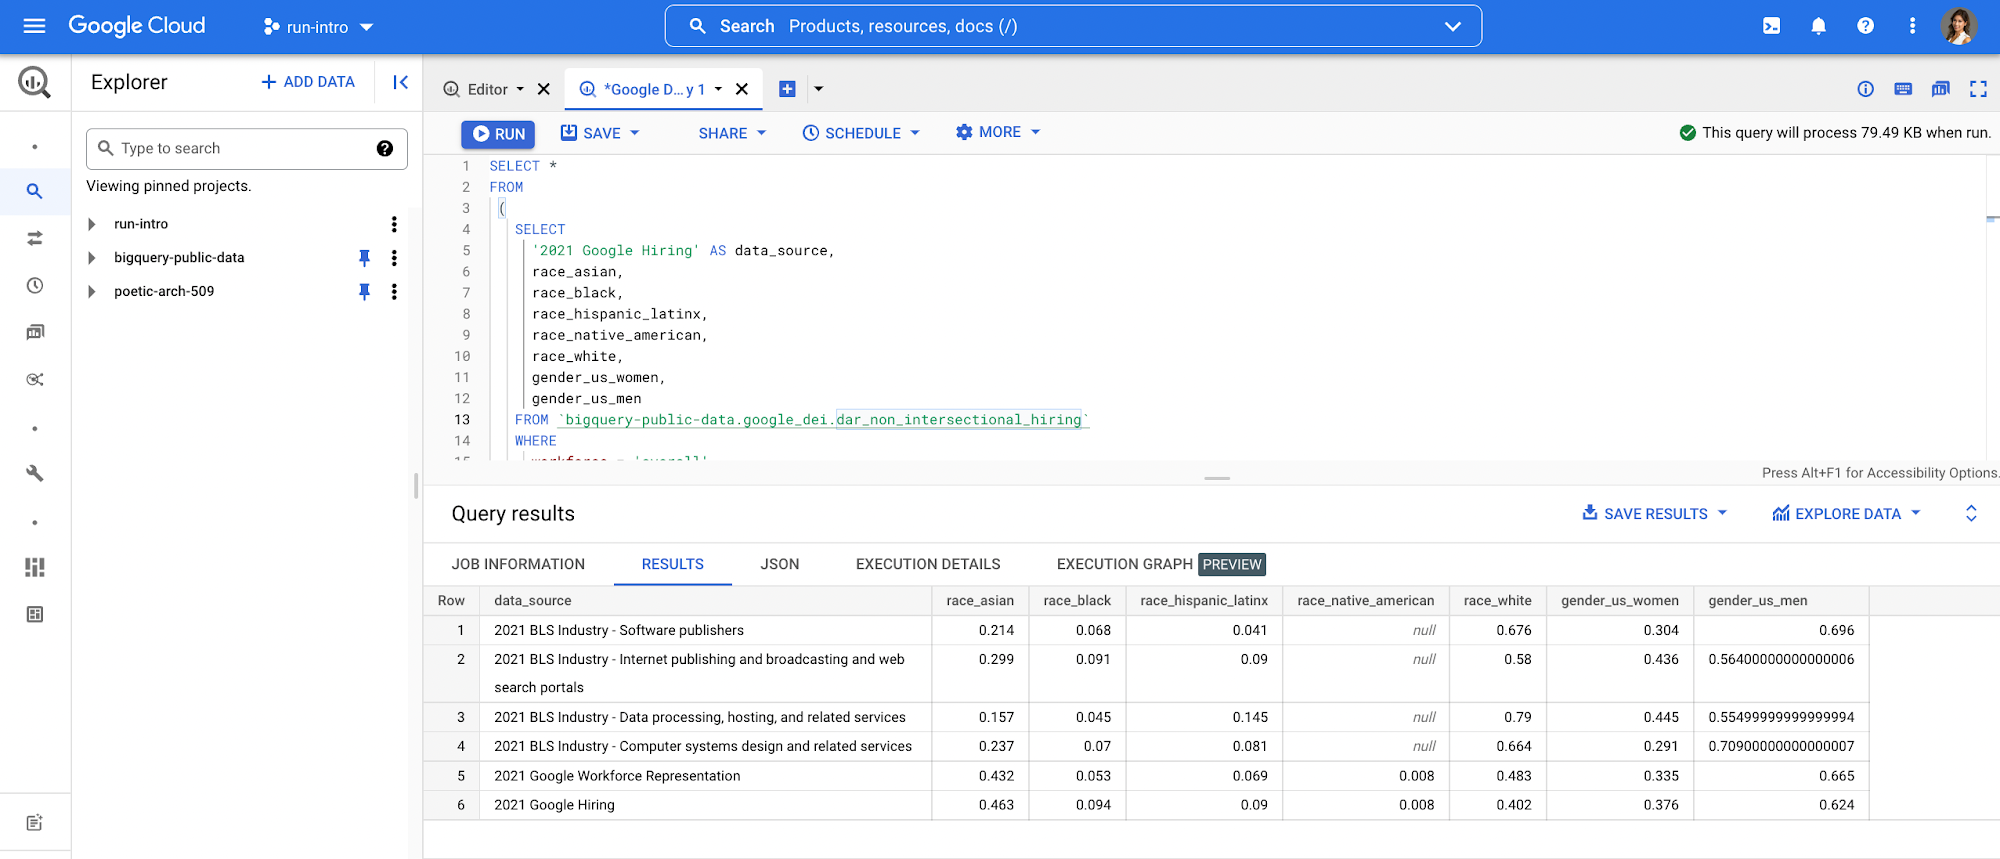Viewport: 2000px width, 859px height.
Task: Expand or collapse the query results panel
Action: click(x=1971, y=514)
